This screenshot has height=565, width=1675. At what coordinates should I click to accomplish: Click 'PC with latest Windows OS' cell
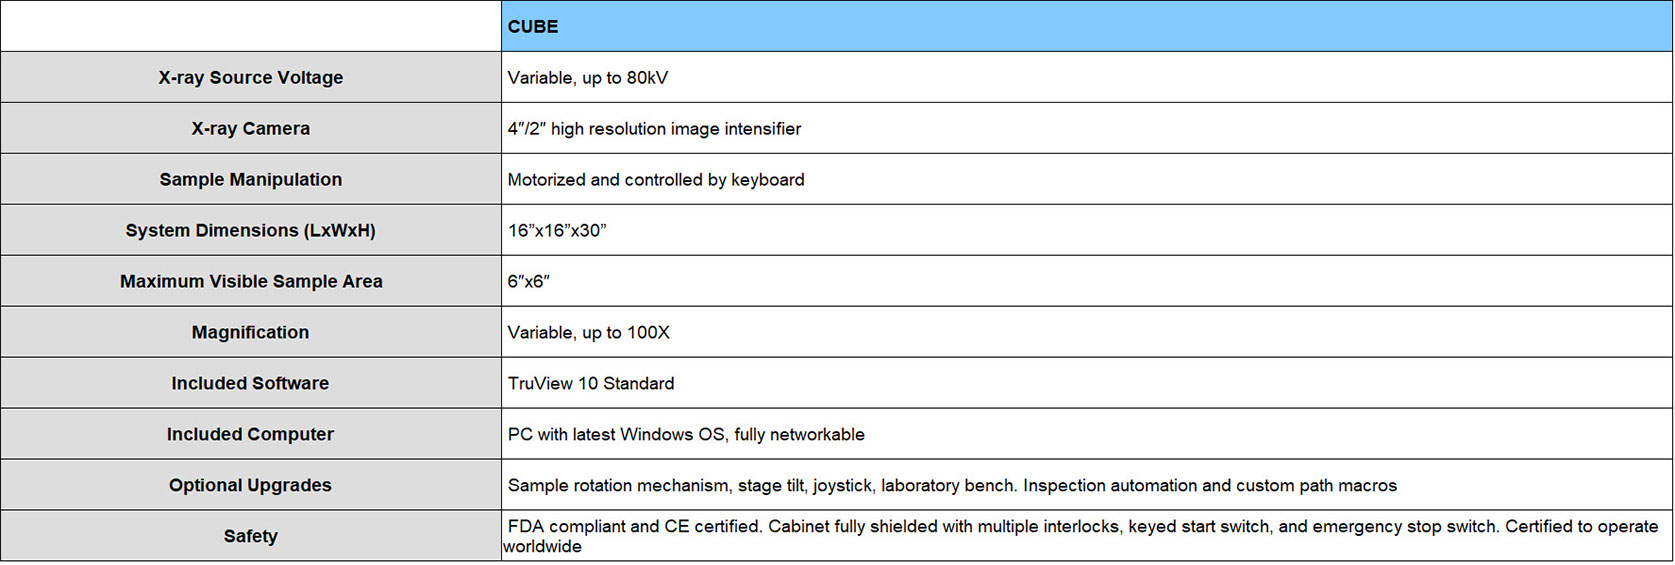coord(1086,435)
